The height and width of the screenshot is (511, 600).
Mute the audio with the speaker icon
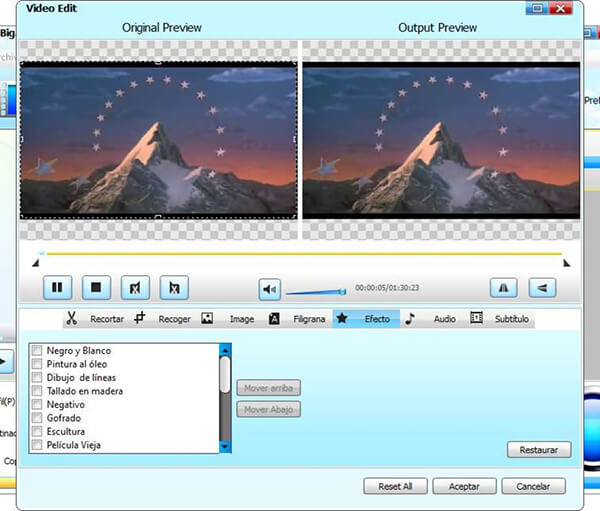pyautogui.click(x=270, y=289)
